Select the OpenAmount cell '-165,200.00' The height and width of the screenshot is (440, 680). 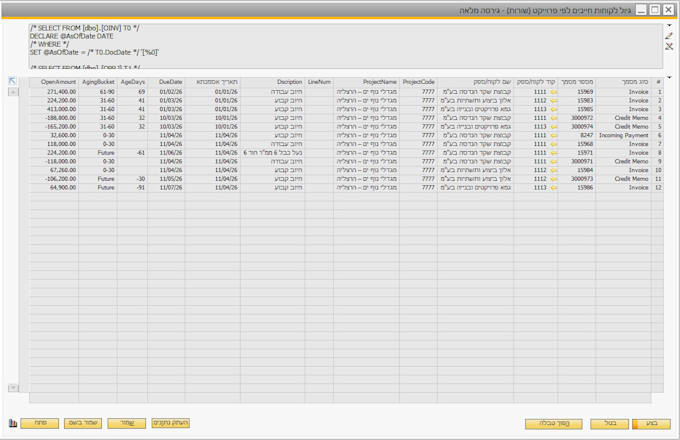(54, 127)
